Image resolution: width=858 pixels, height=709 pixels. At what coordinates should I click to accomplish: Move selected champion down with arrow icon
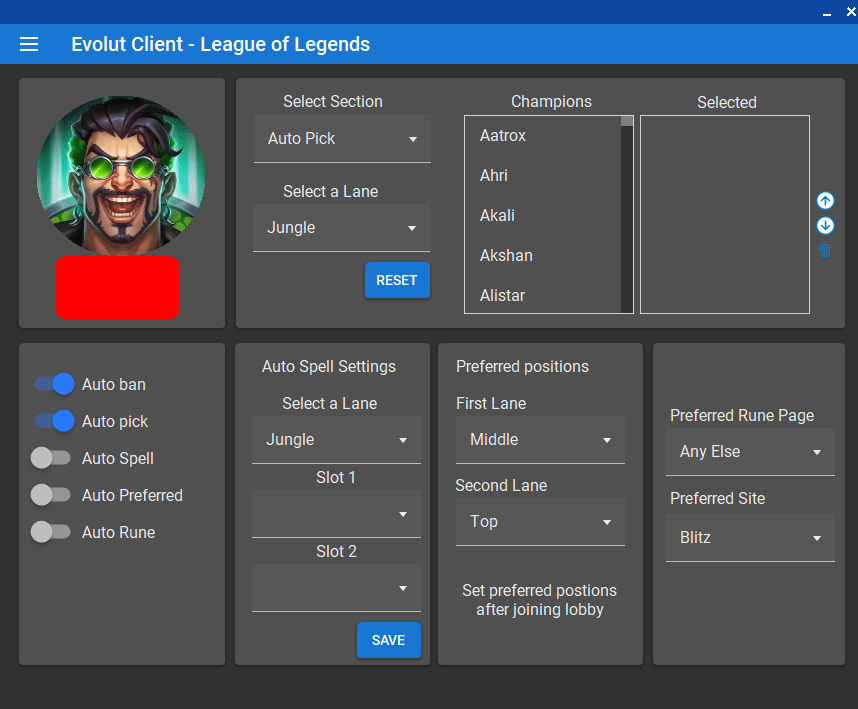825,225
